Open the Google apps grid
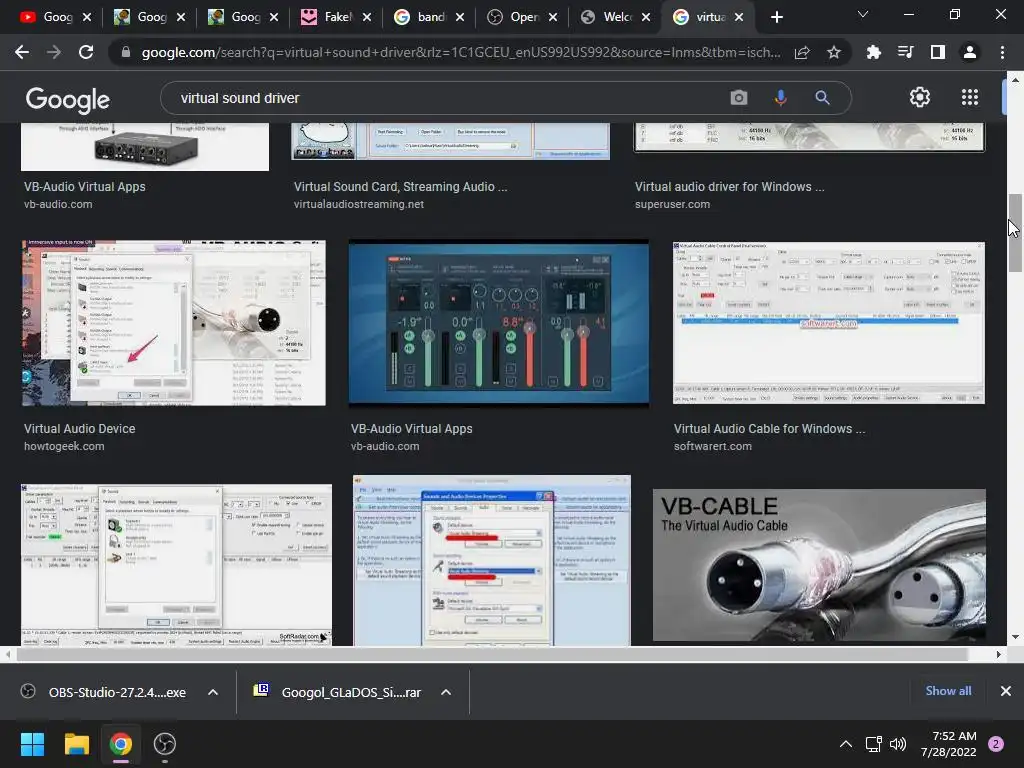1024x768 pixels. [970, 97]
